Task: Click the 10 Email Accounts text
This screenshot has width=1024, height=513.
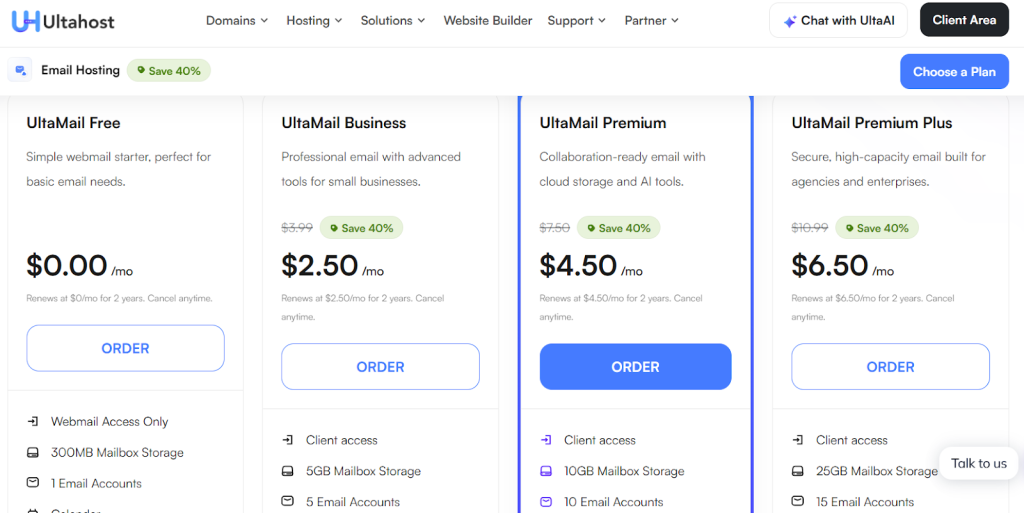Action: coord(614,501)
